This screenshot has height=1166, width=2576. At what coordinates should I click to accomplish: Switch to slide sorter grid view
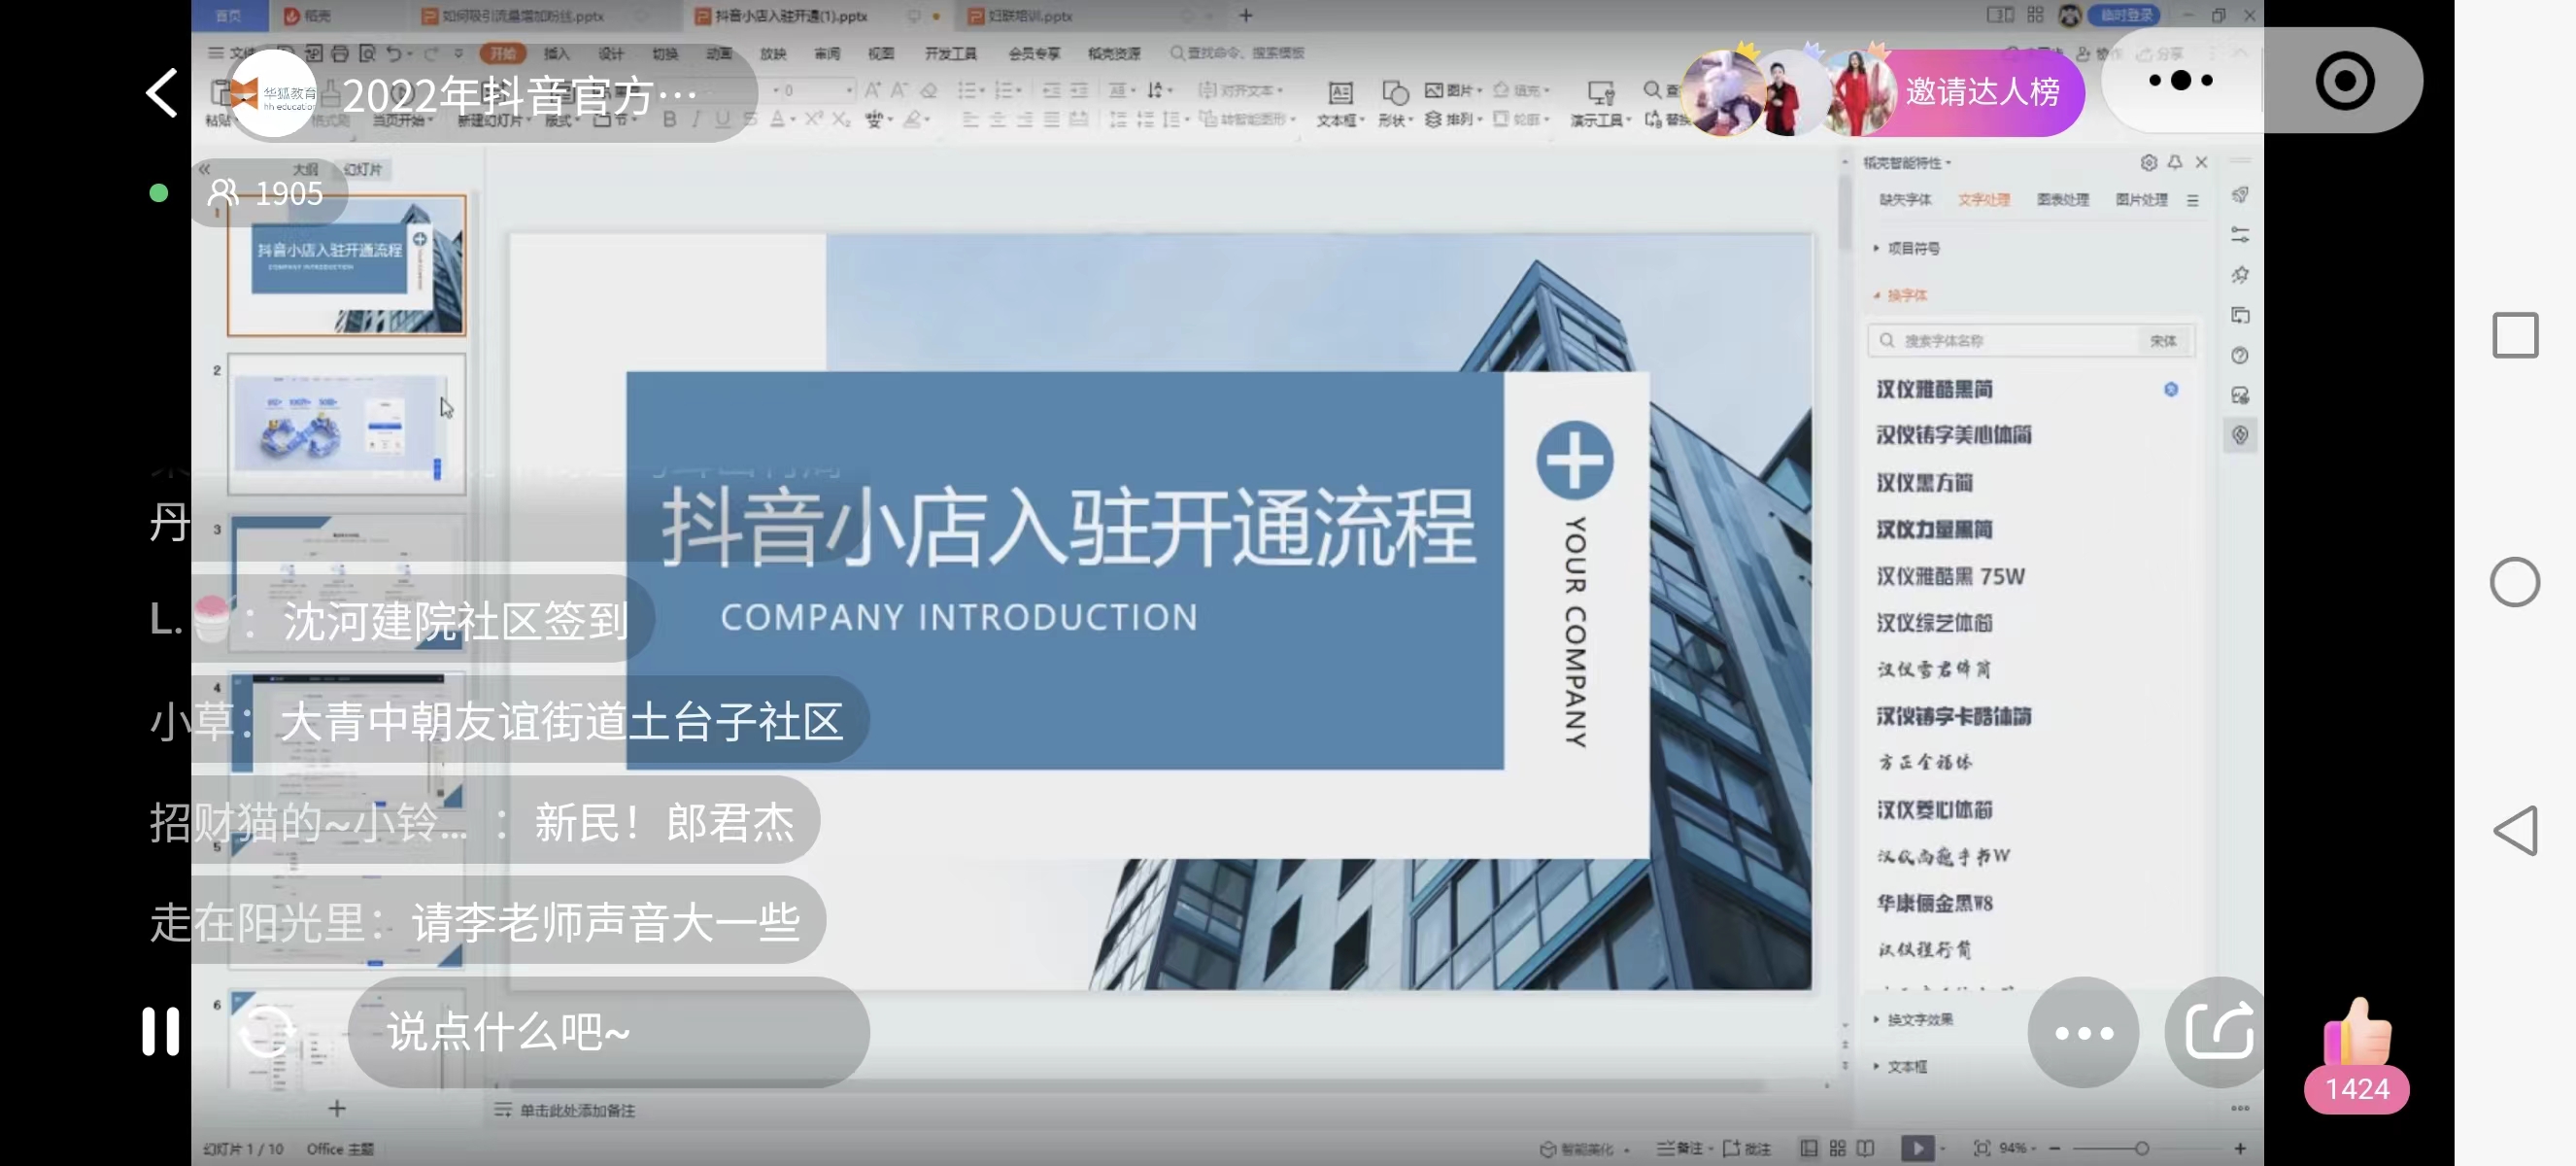pyautogui.click(x=1837, y=1148)
